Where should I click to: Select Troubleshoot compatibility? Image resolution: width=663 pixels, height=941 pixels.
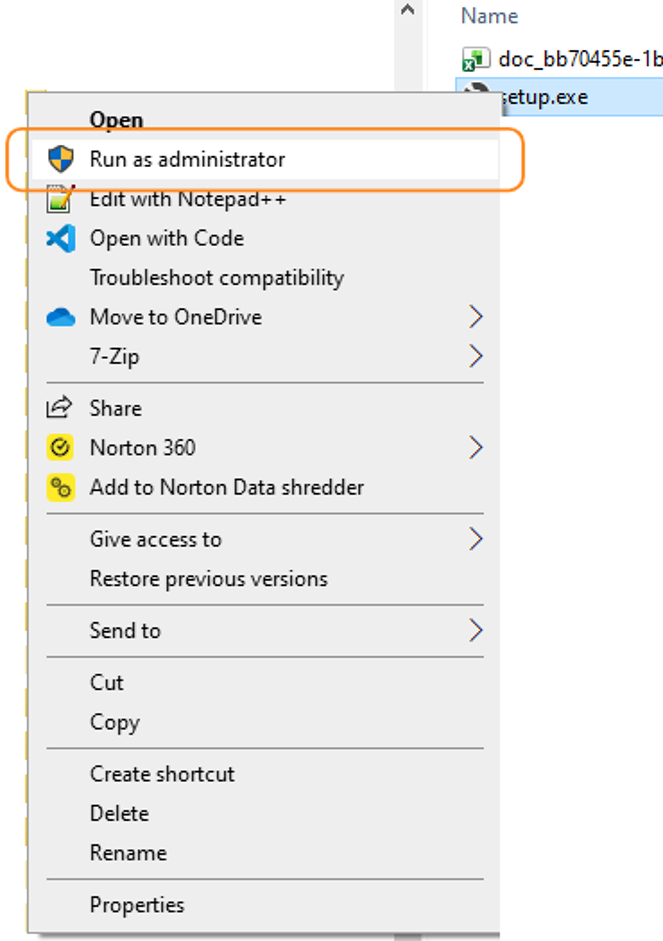pos(216,278)
